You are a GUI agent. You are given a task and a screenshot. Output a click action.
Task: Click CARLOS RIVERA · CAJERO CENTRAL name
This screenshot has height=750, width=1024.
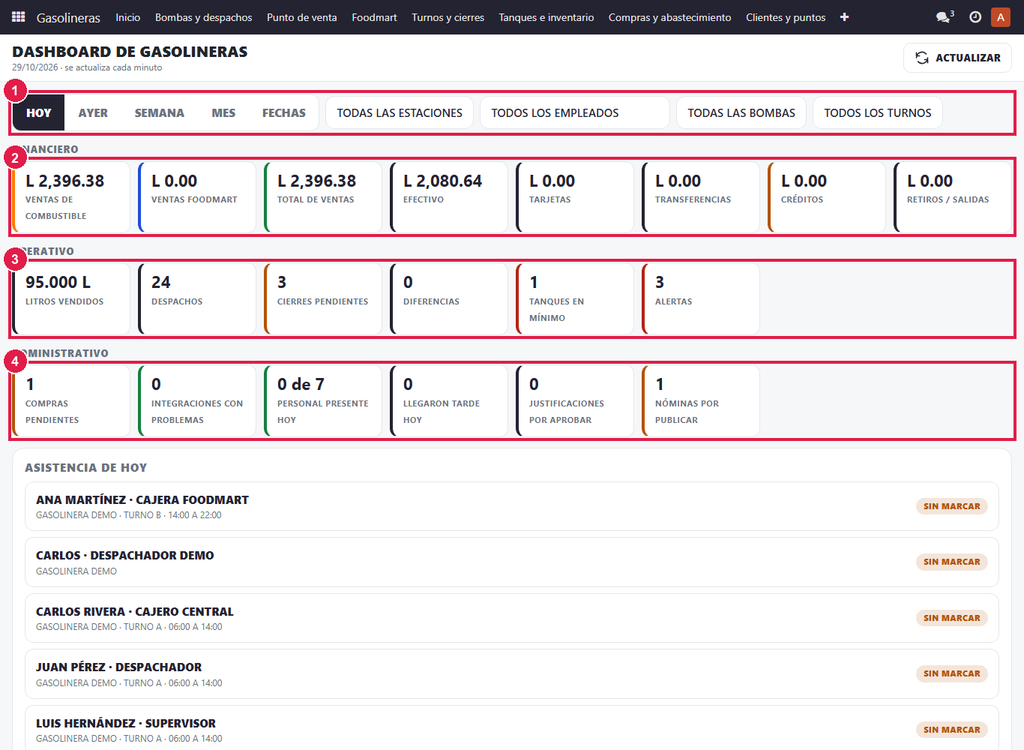click(135, 611)
